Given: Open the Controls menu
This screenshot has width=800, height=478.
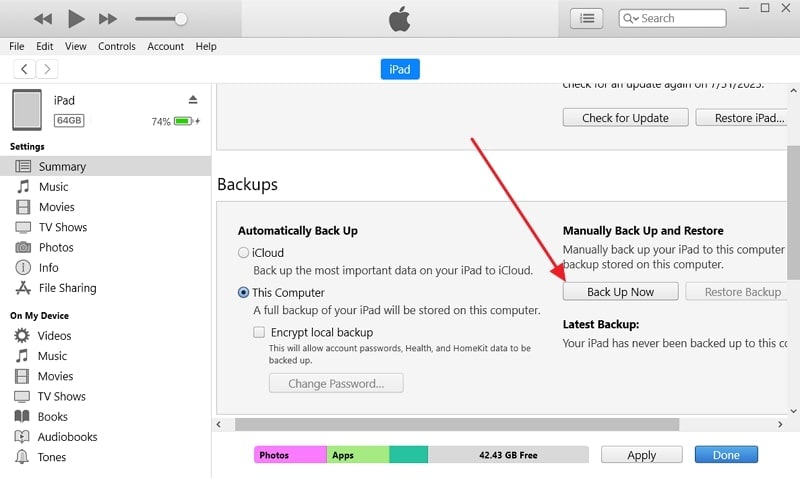Looking at the screenshot, I should (117, 46).
